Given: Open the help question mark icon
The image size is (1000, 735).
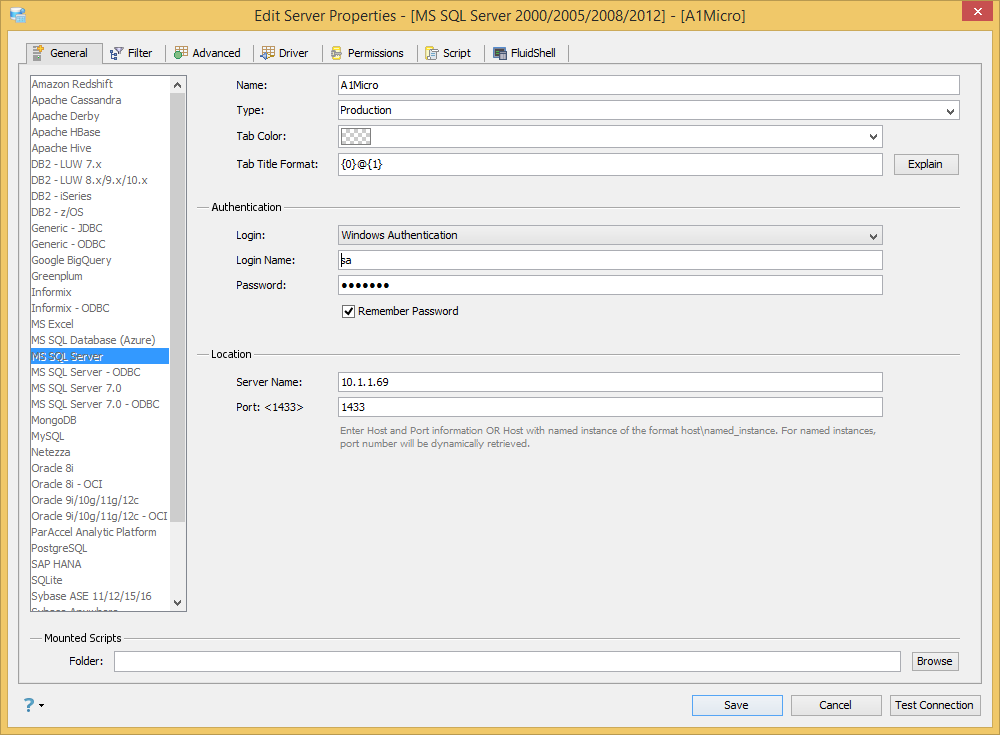Looking at the screenshot, I should tap(29, 704).
